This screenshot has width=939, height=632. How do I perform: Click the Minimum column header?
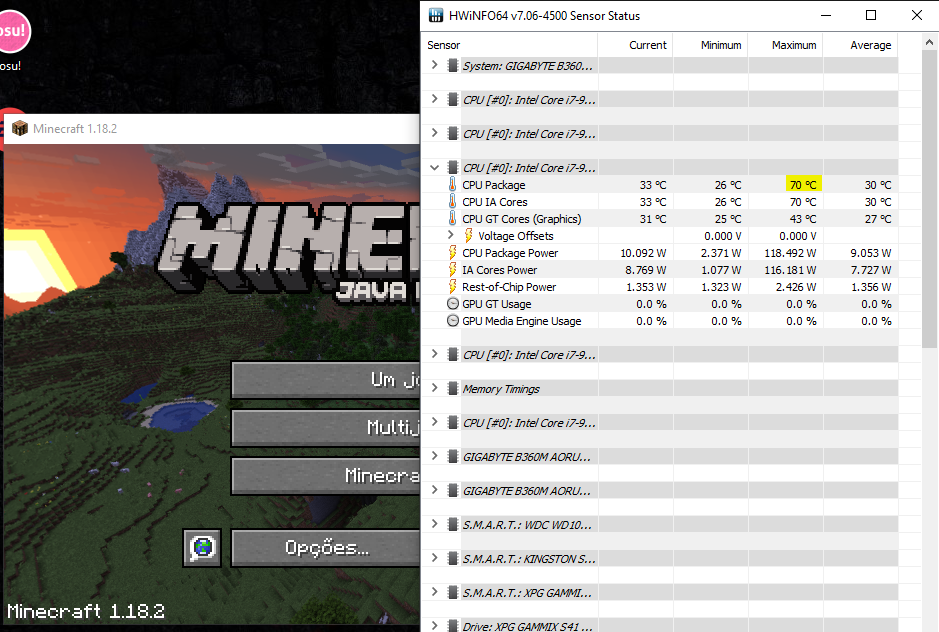[710, 45]
